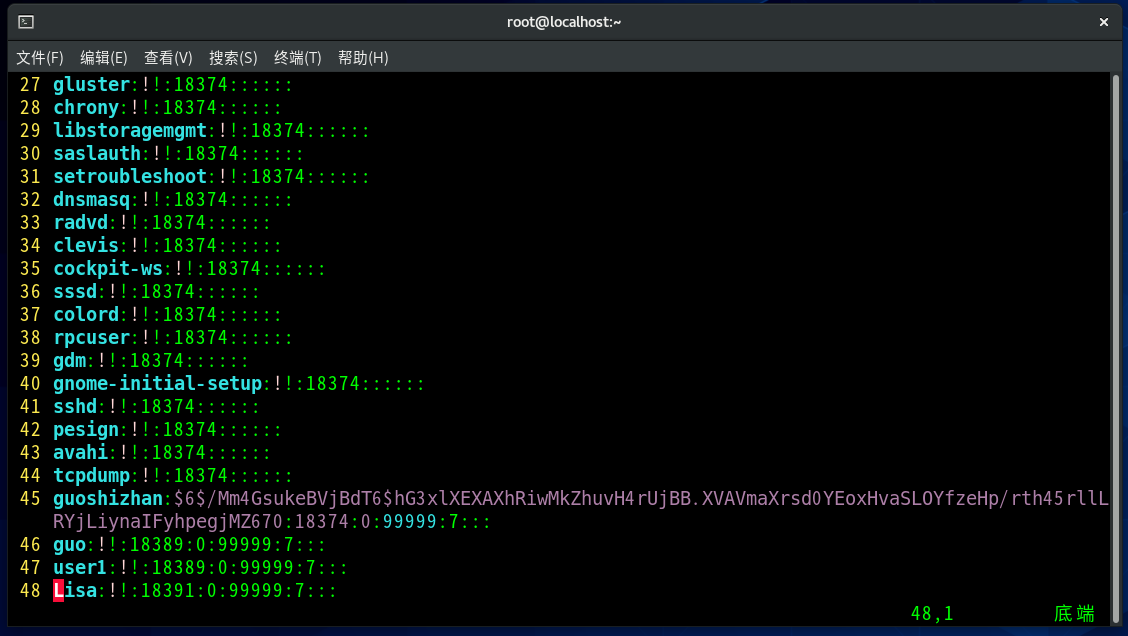Open the 编辑(E) menu
The image size is (1128, 636).
click(x=104, y=58)
